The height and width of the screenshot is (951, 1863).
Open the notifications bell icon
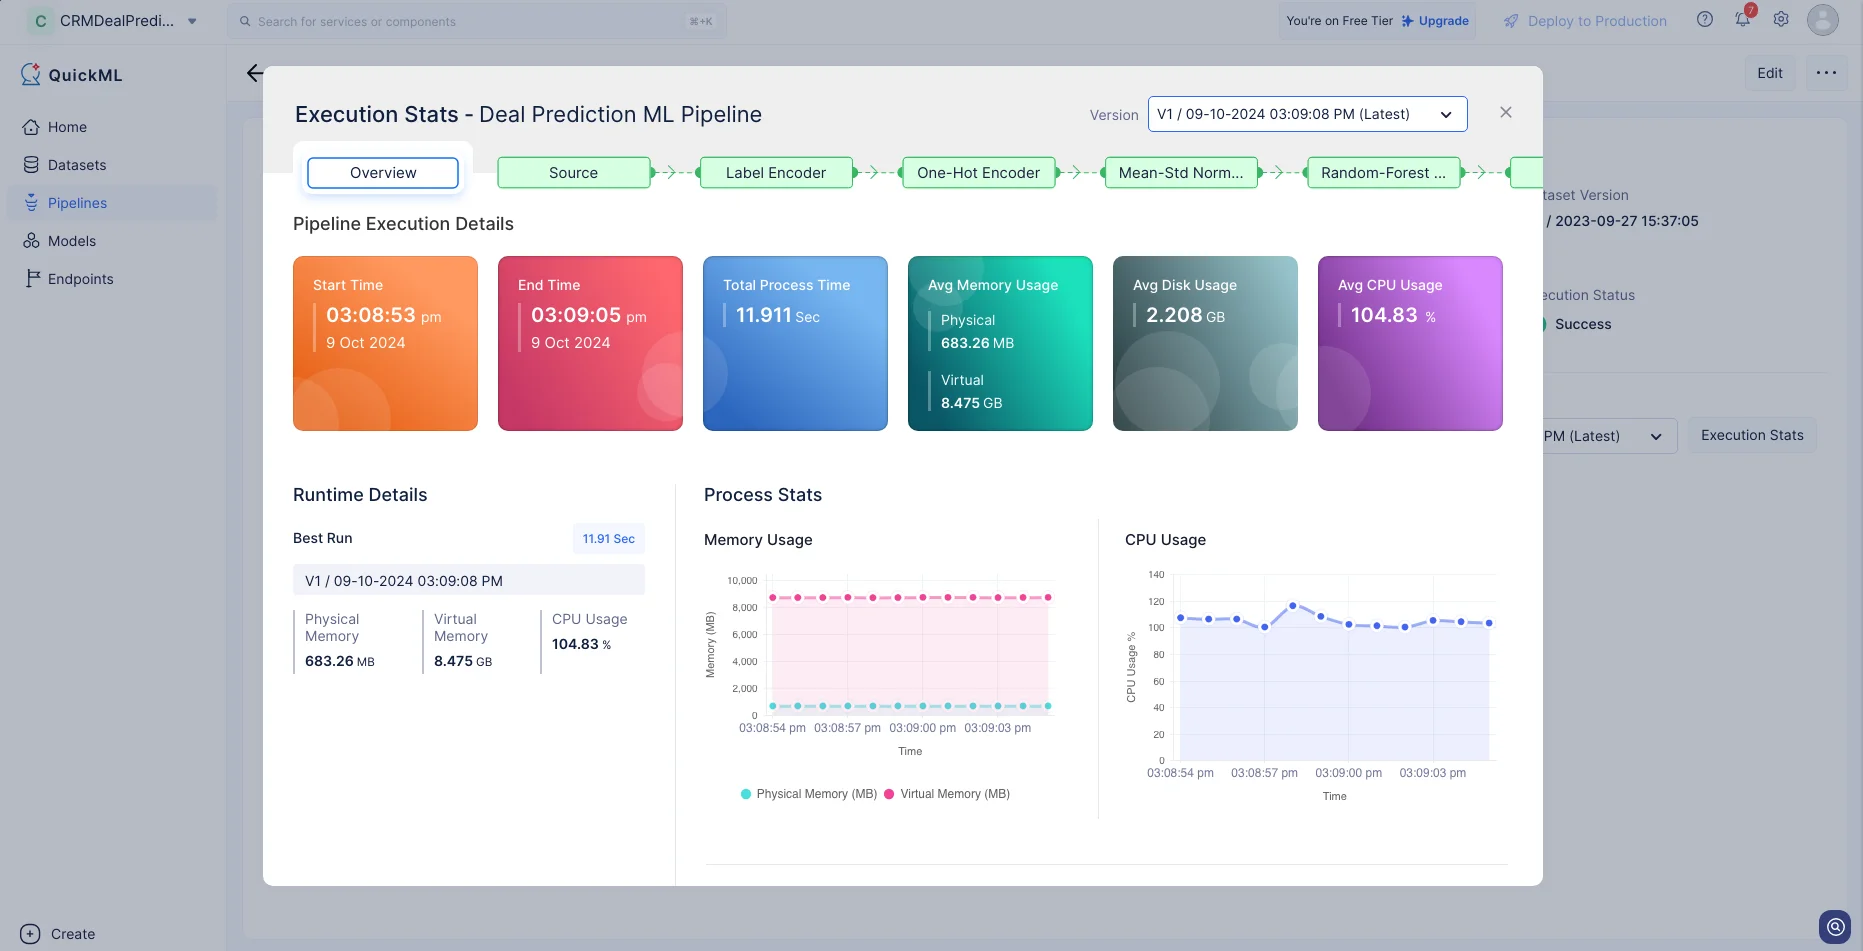coord(1743,20)
